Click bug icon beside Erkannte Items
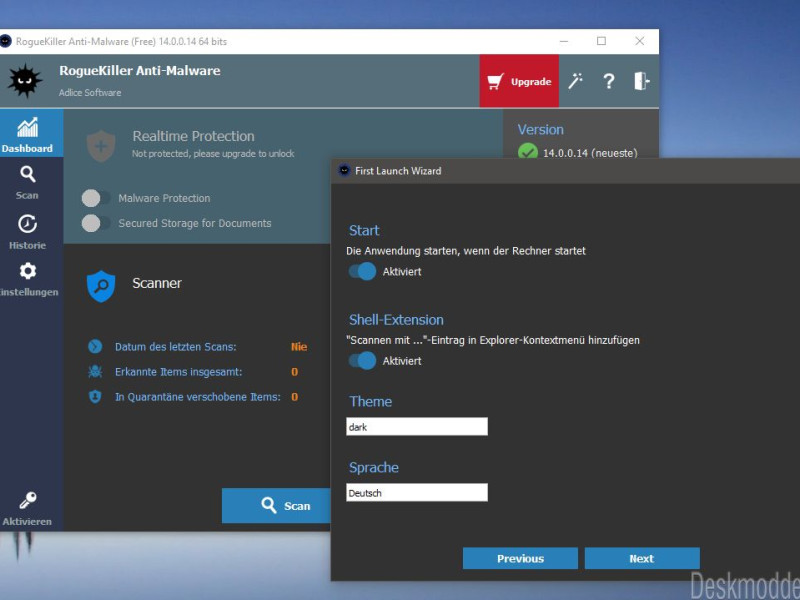The image size is (800, 600). pyautogui.click(x=95, y=371)
